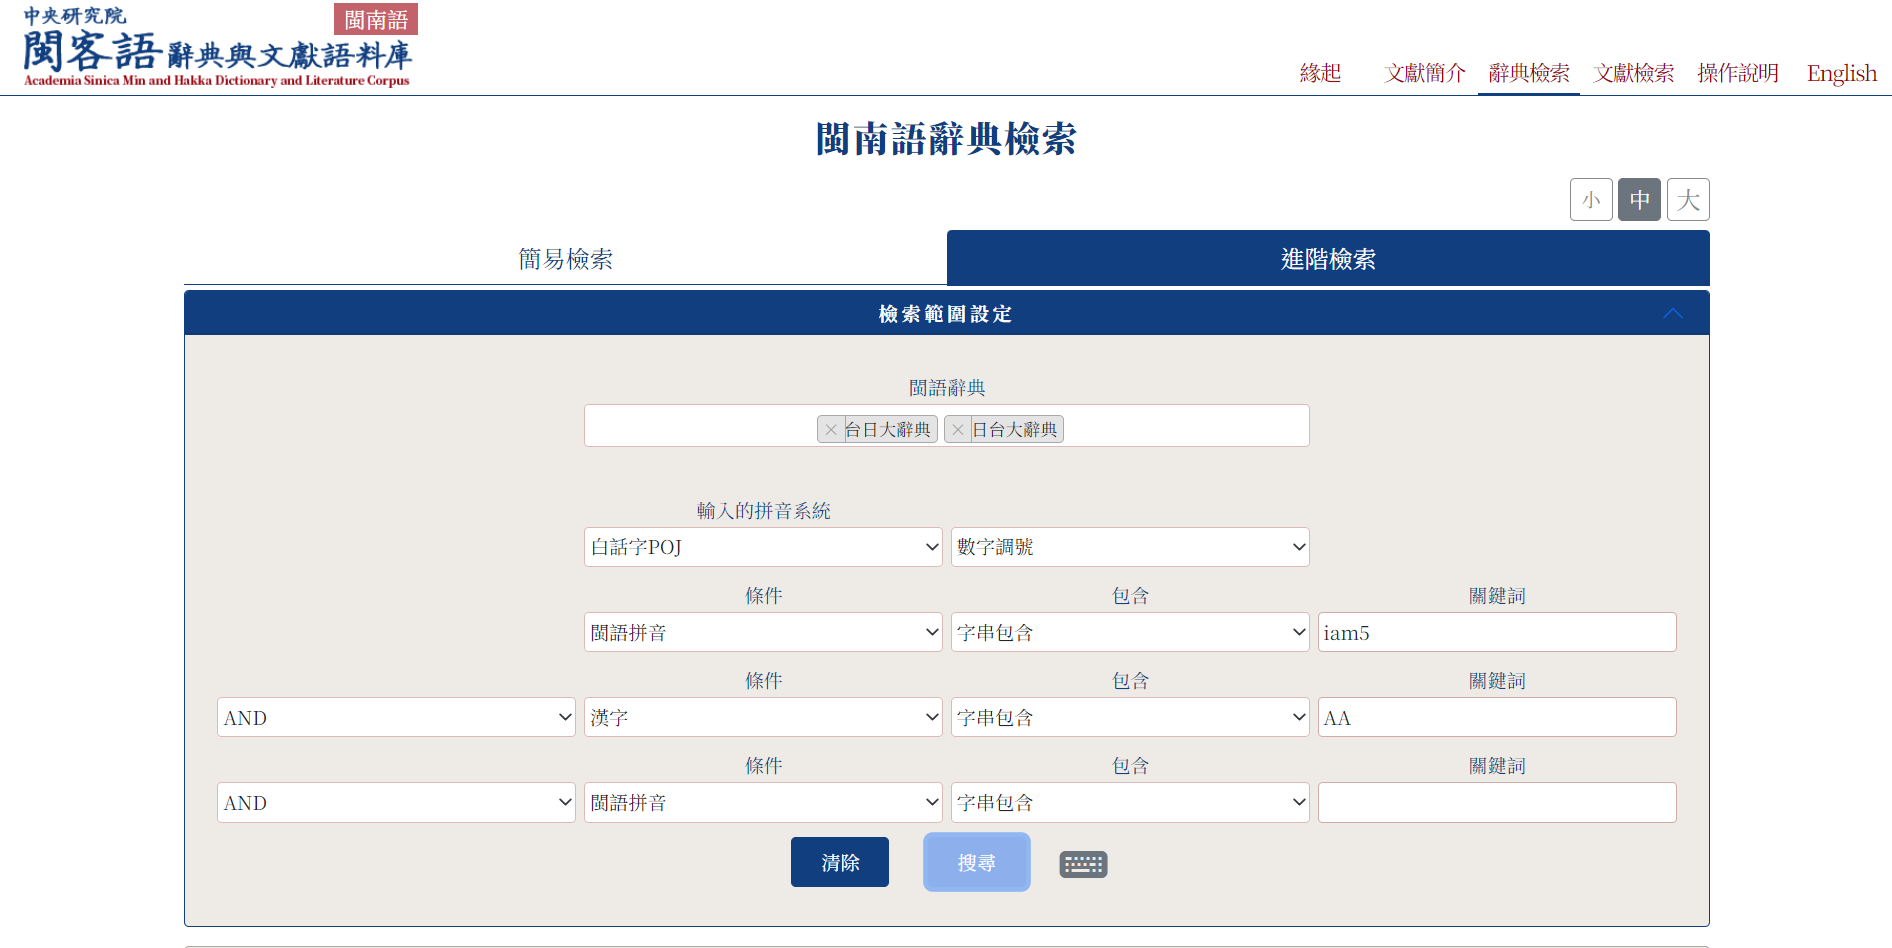
Task: Set font size to small 小
Action: coord(1591,200)
